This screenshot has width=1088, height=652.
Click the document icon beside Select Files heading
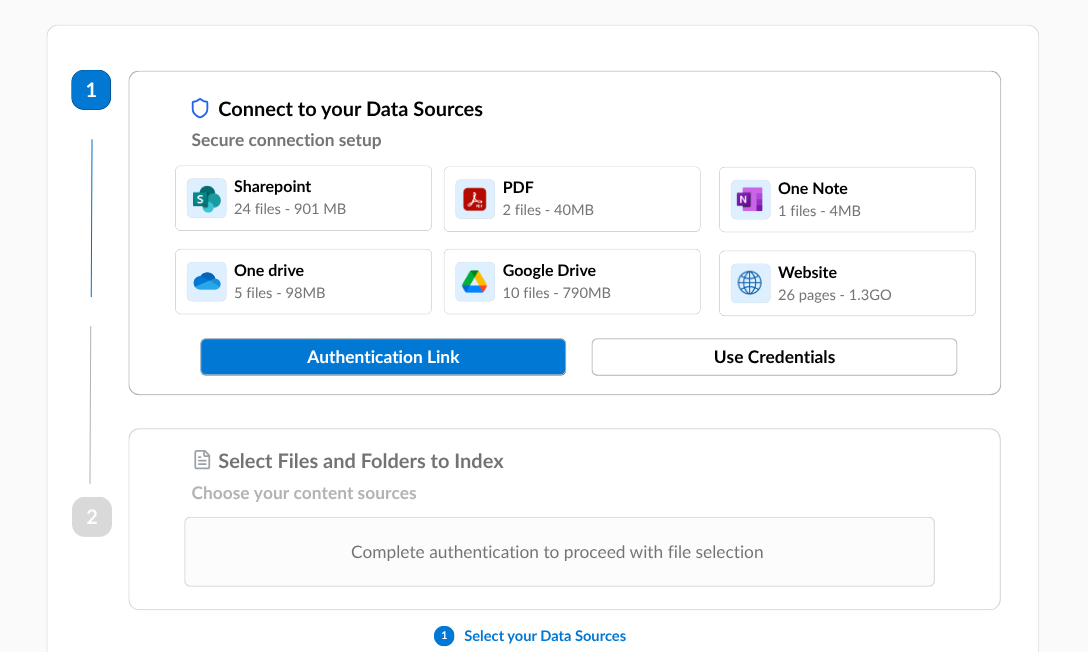[x=201, y=460]
